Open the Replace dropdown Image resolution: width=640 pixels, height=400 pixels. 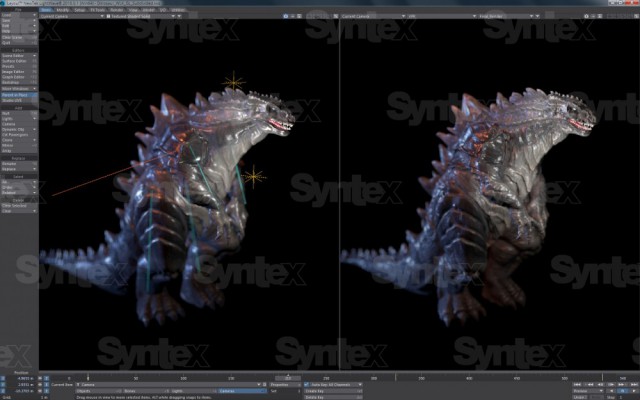[19, 169]
